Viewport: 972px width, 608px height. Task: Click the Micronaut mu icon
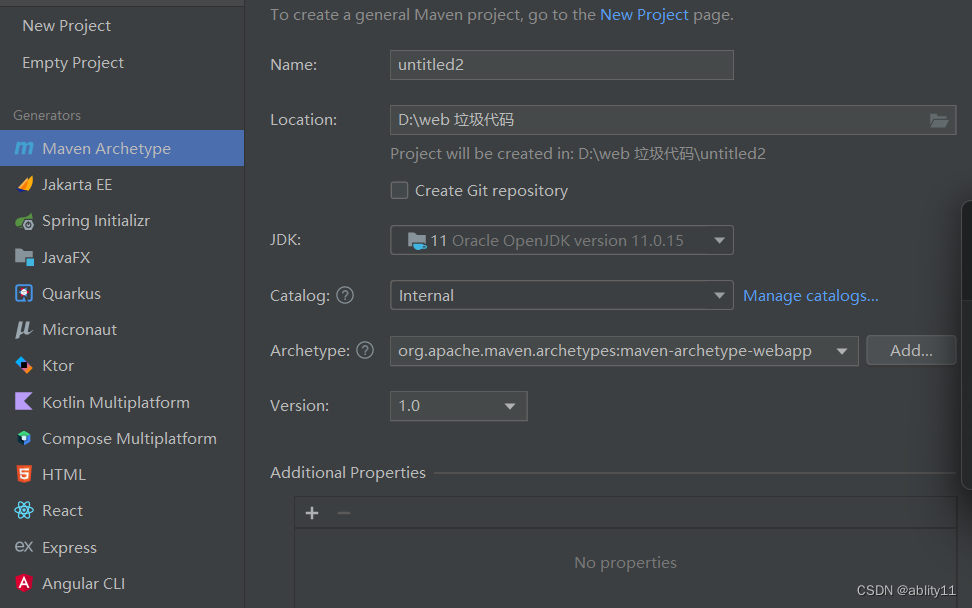tap(24, 330)
